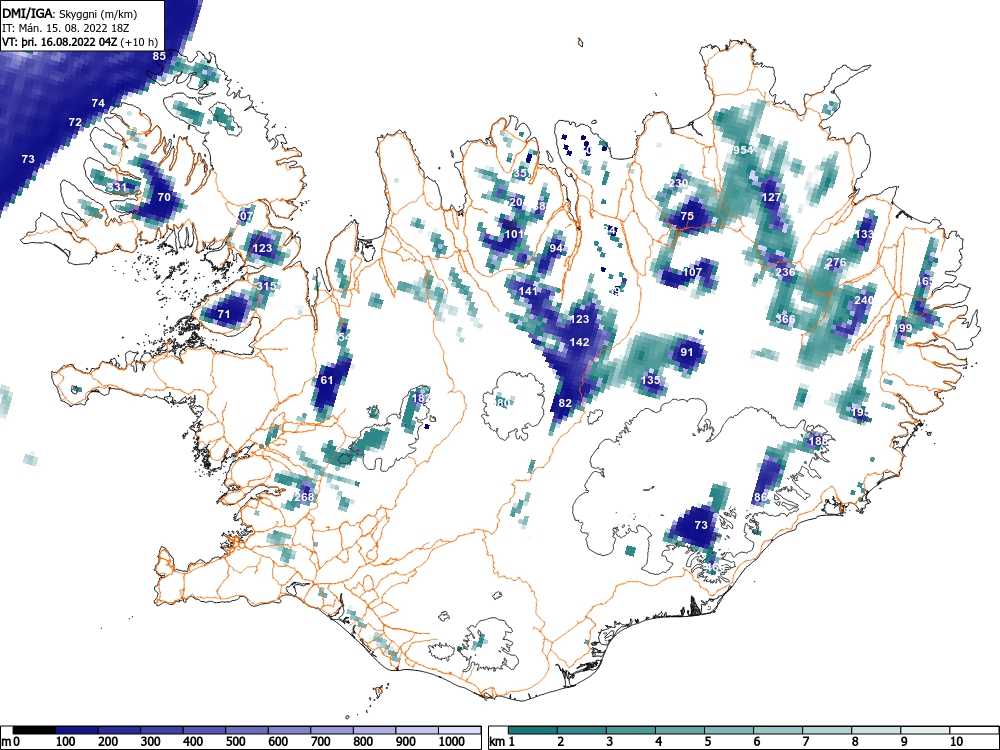
Task: Click the 'DMI/IGA: Skyggni (m/km)' title text
Action: coord(70,13)
